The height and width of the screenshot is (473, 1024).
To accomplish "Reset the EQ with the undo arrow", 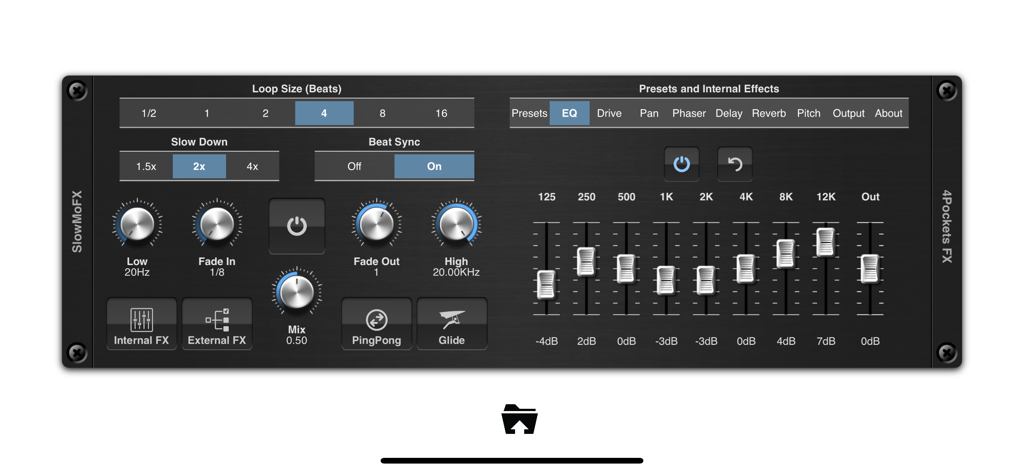I will coord(735,164).
